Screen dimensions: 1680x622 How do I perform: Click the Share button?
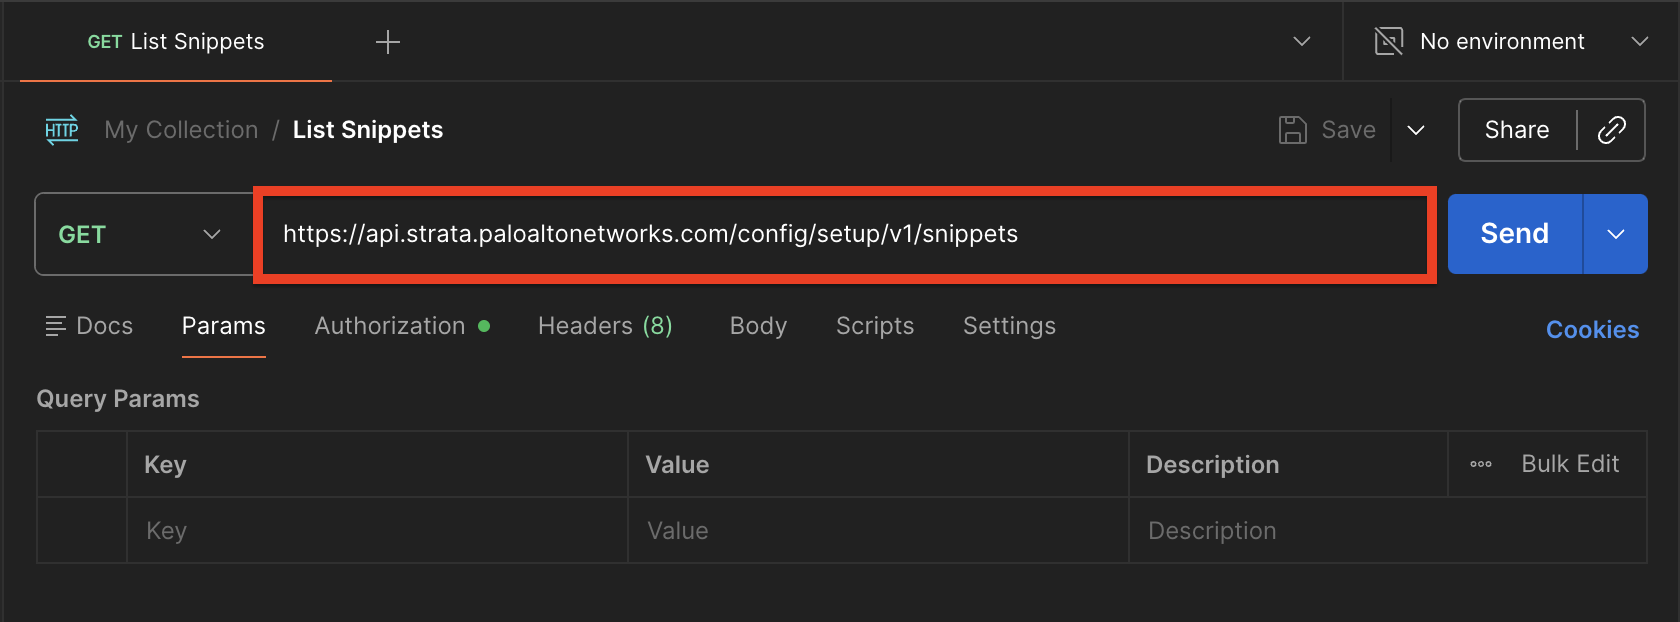coord(1517,130)
